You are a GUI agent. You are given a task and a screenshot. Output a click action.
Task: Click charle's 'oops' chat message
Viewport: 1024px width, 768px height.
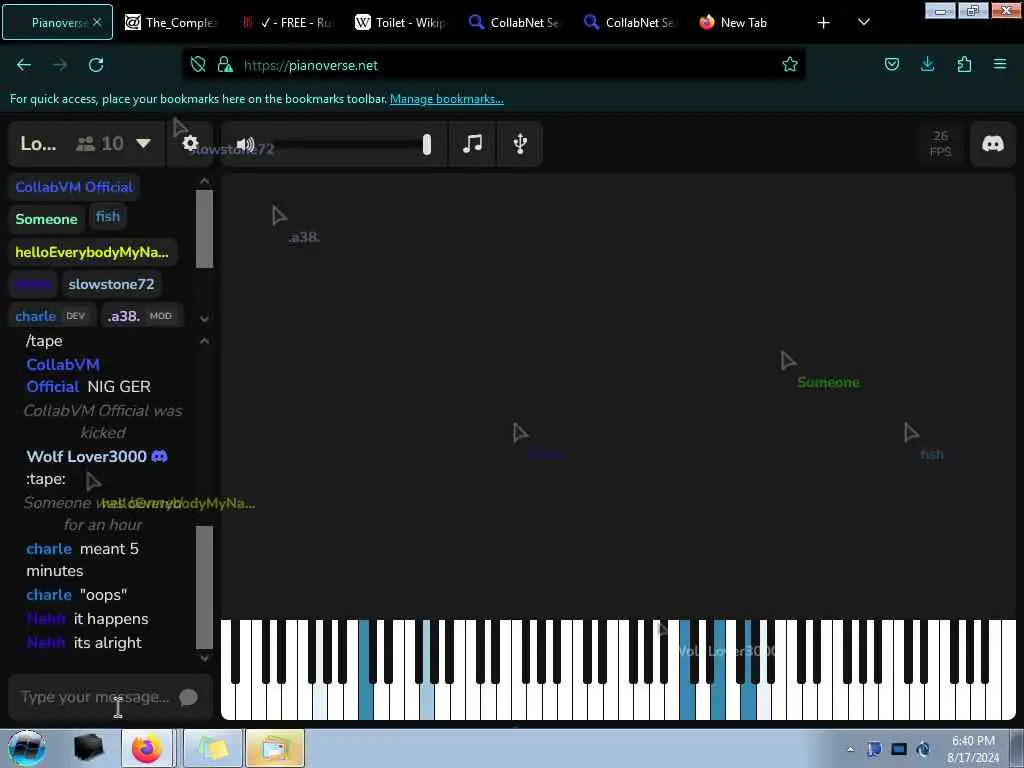103,595
